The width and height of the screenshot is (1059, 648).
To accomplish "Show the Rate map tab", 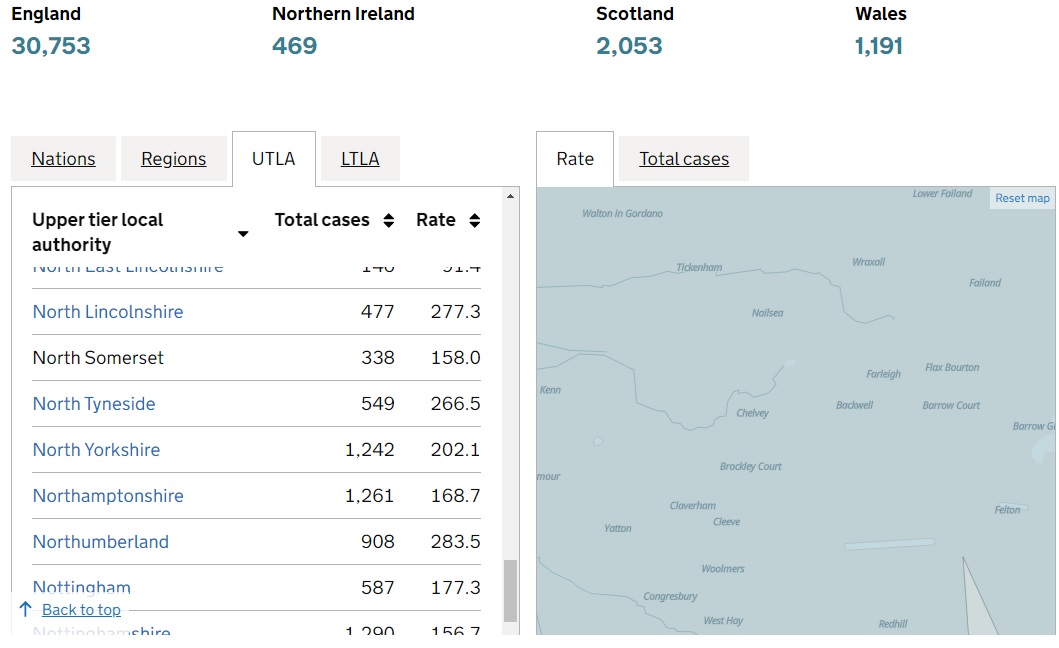I will click(575, 159).
